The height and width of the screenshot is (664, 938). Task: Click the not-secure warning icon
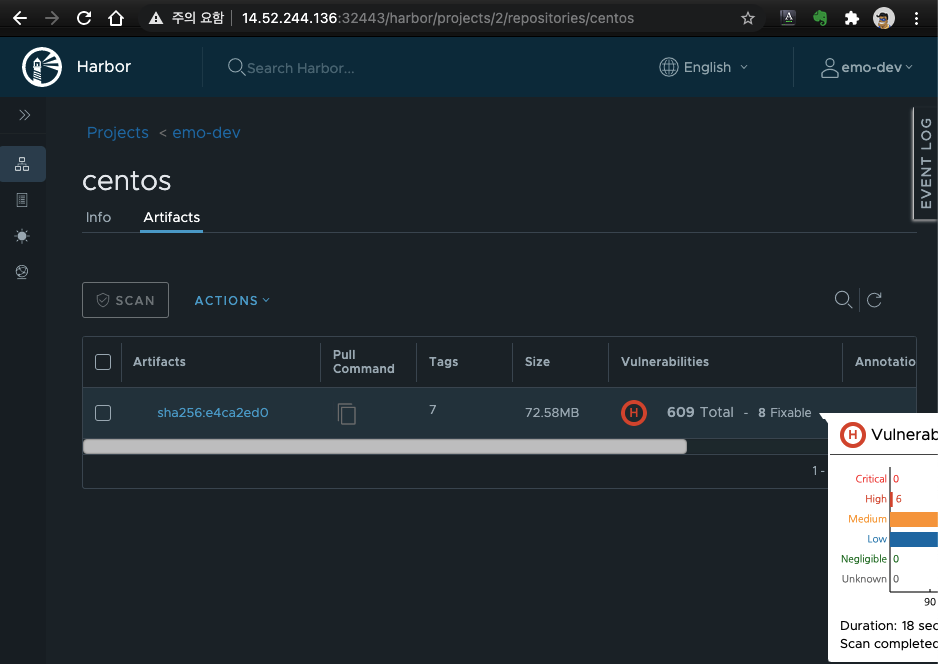156,18
